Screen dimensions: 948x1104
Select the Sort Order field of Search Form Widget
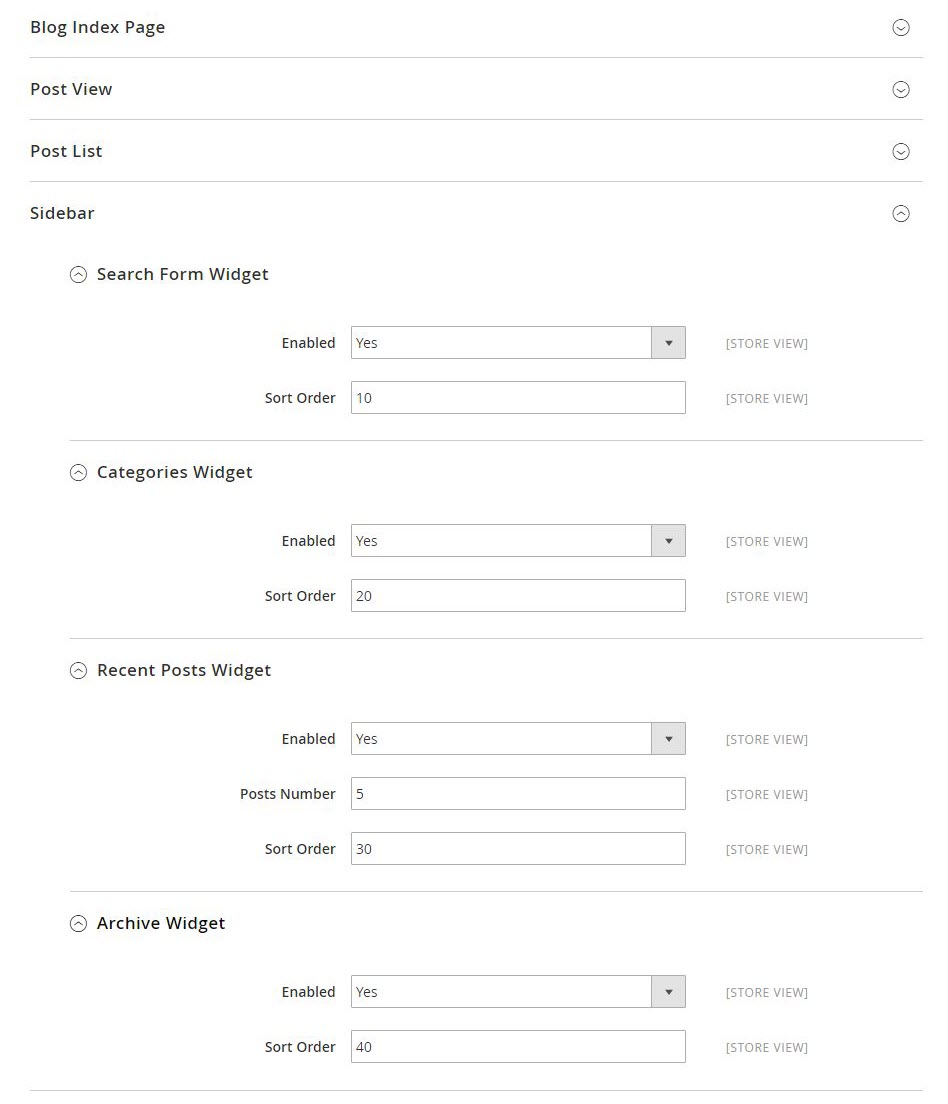pos(517,397)
